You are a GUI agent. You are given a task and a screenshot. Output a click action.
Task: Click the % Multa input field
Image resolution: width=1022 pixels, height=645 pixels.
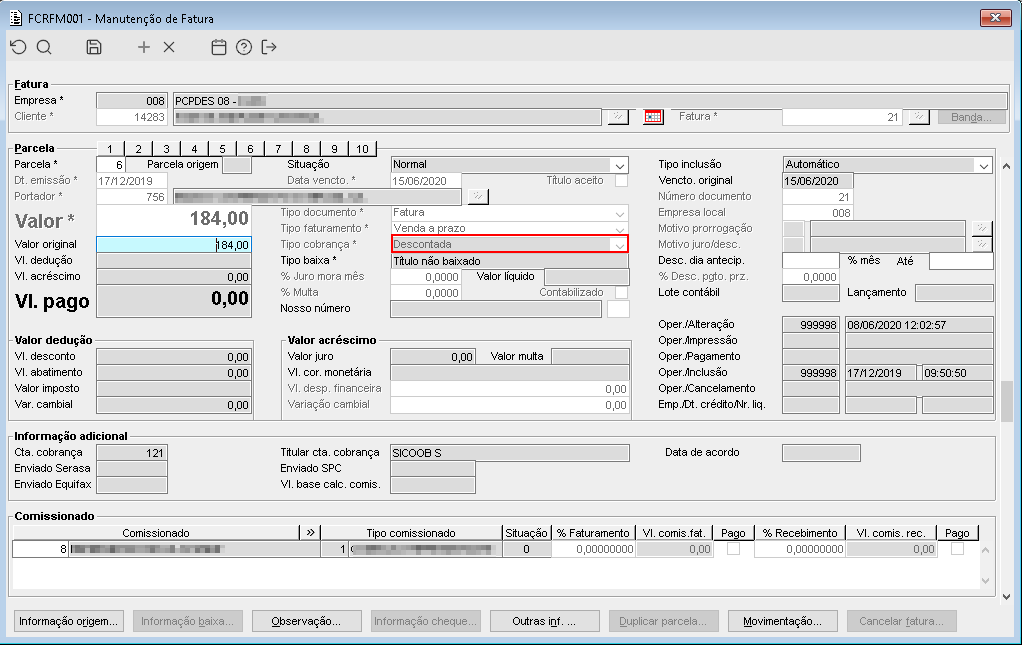pyautogui.click(x=426, y=293)
